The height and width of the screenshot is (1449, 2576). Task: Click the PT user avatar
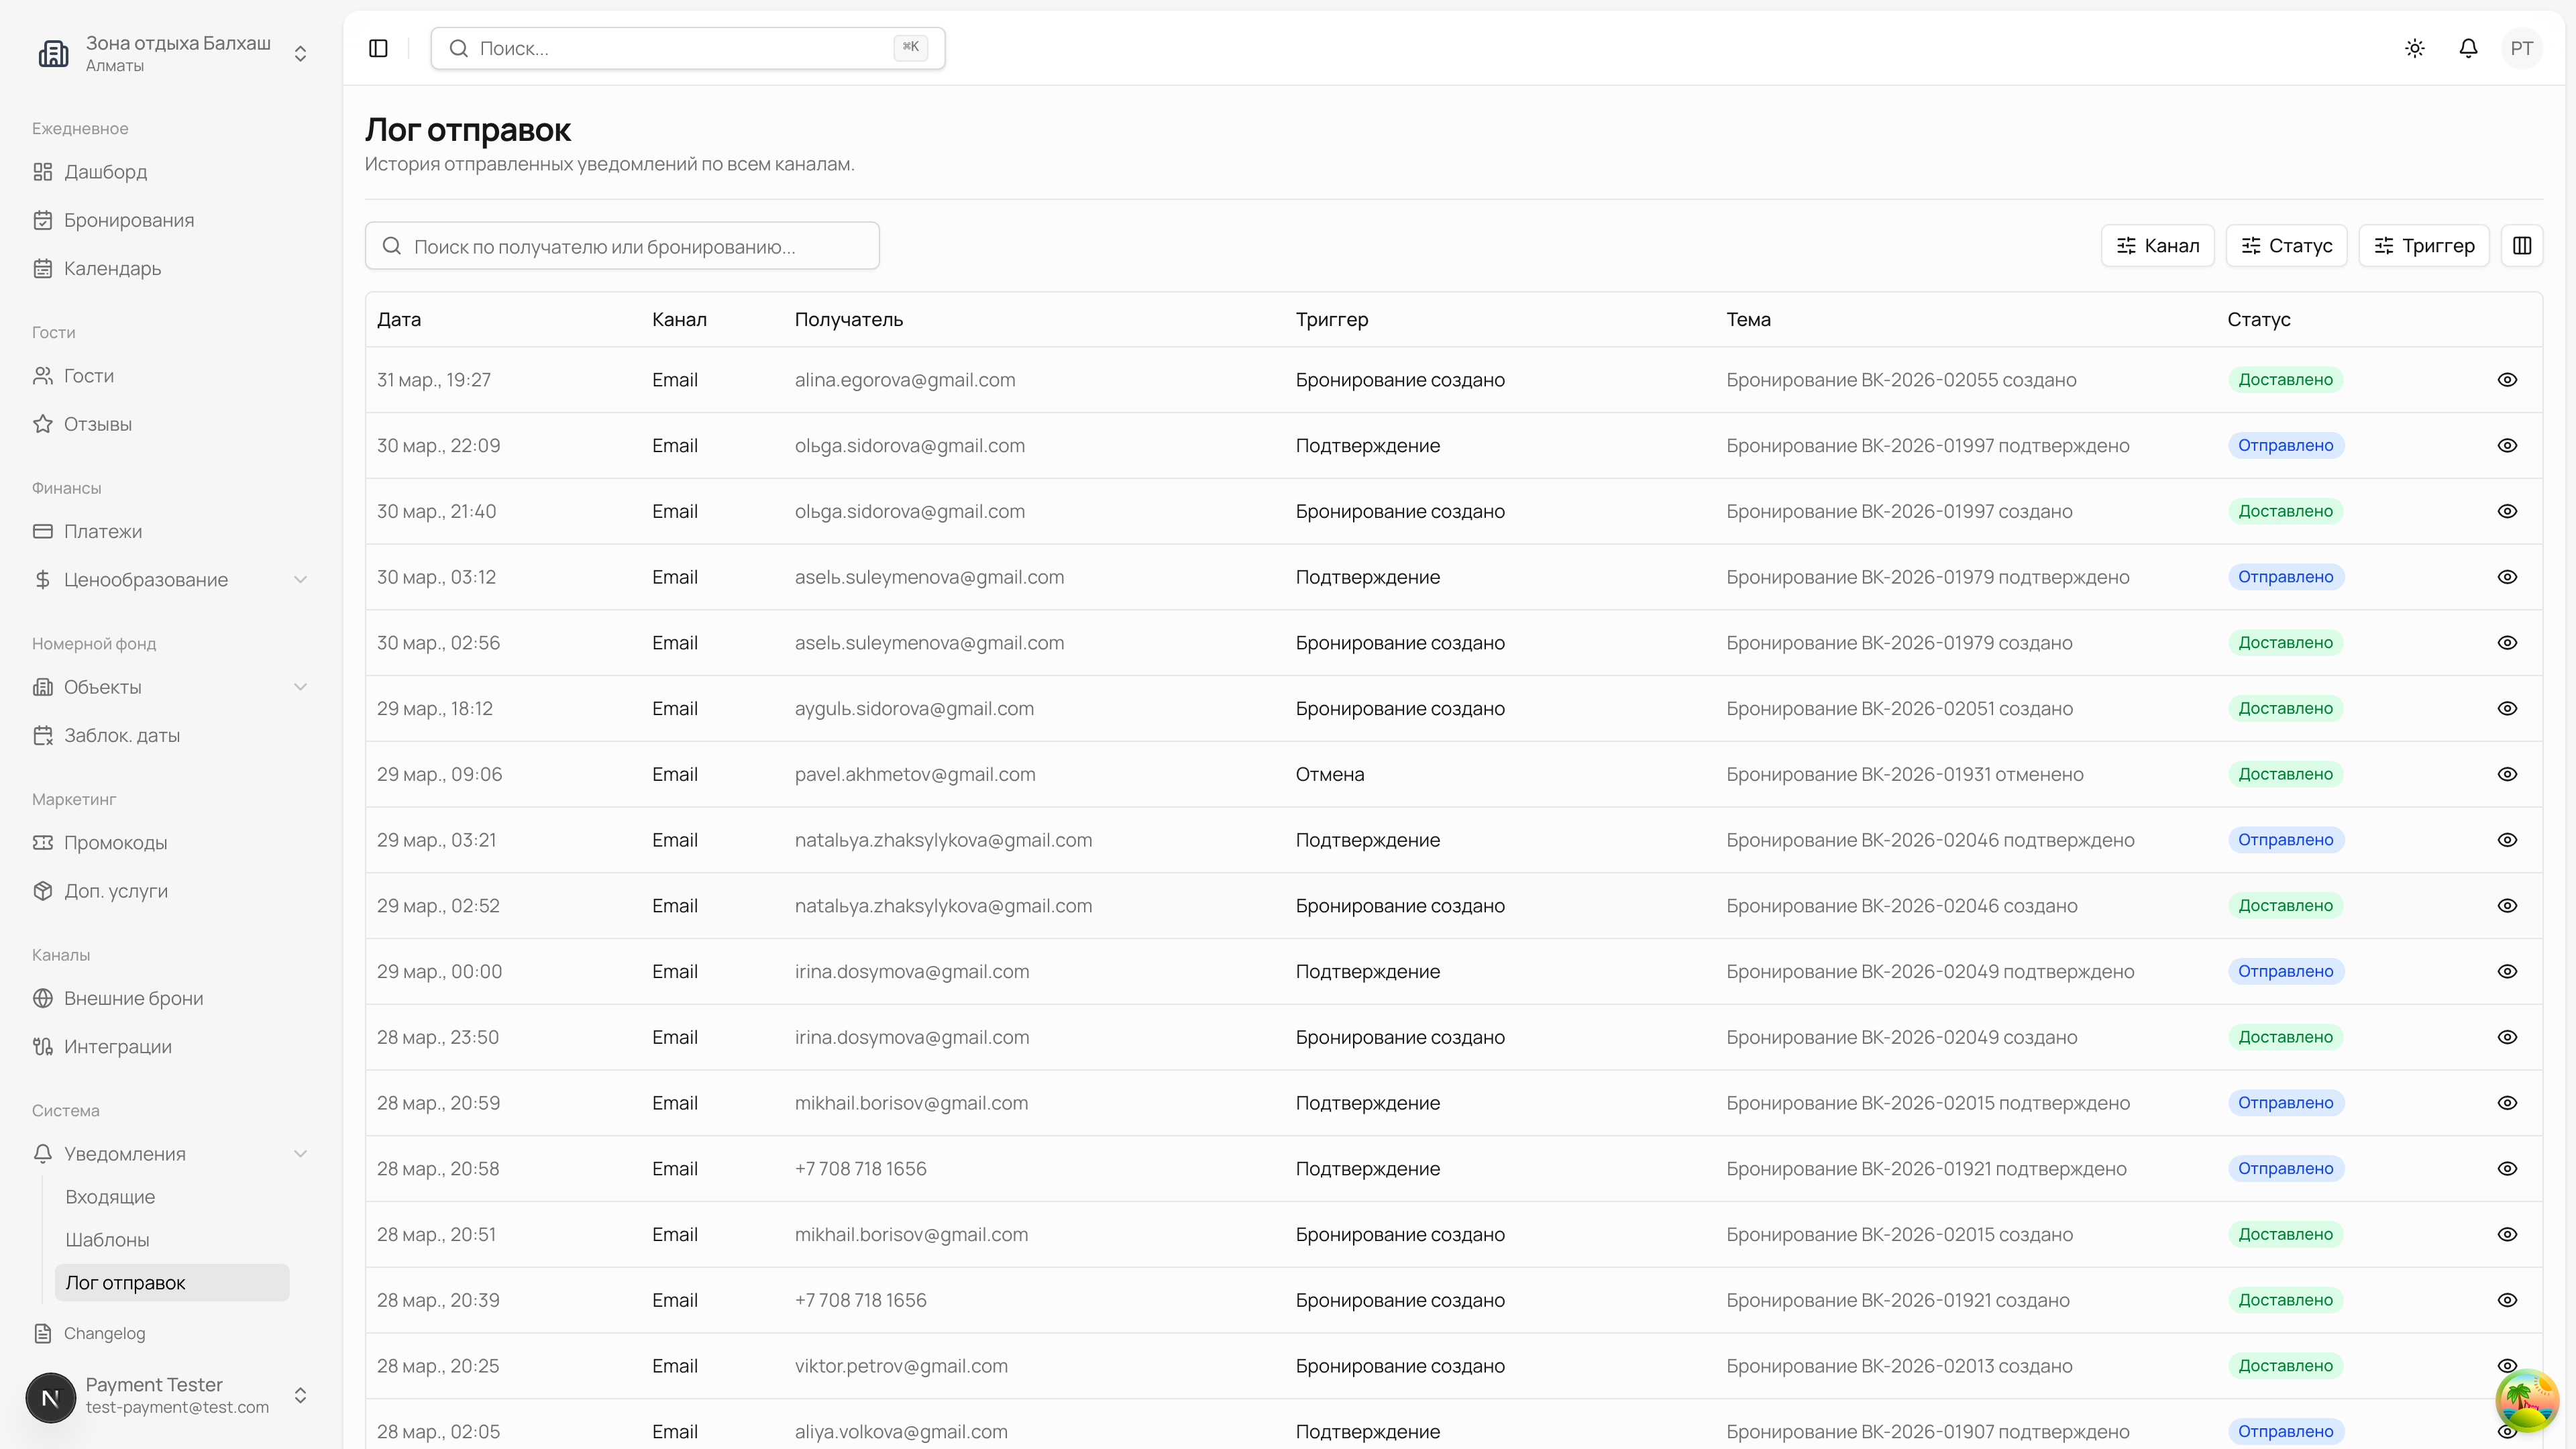pyautogui.click(x=2521, y=48)
